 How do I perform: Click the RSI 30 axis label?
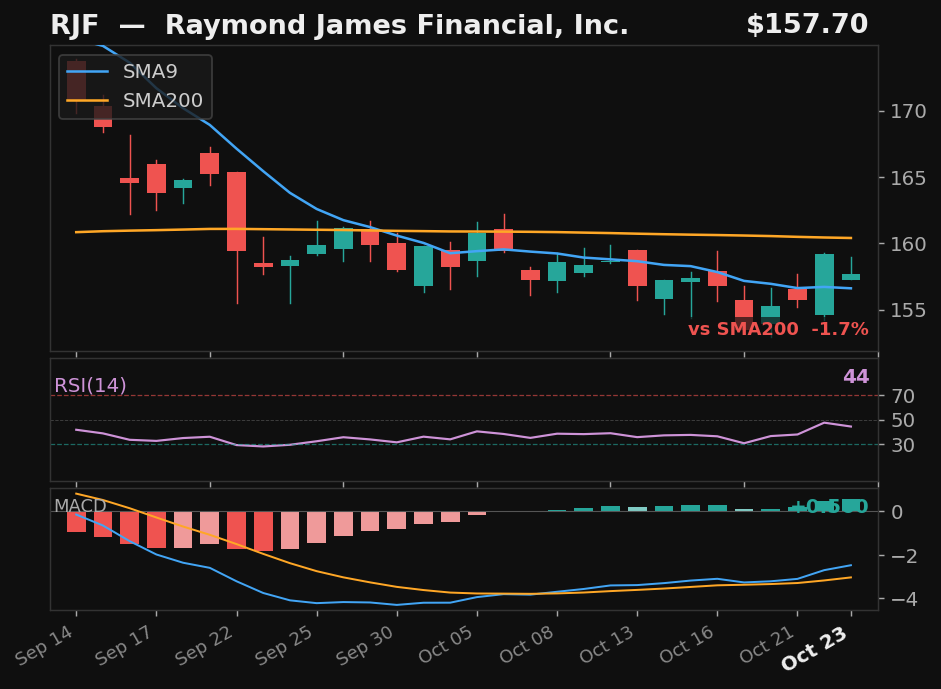(903, 445)
